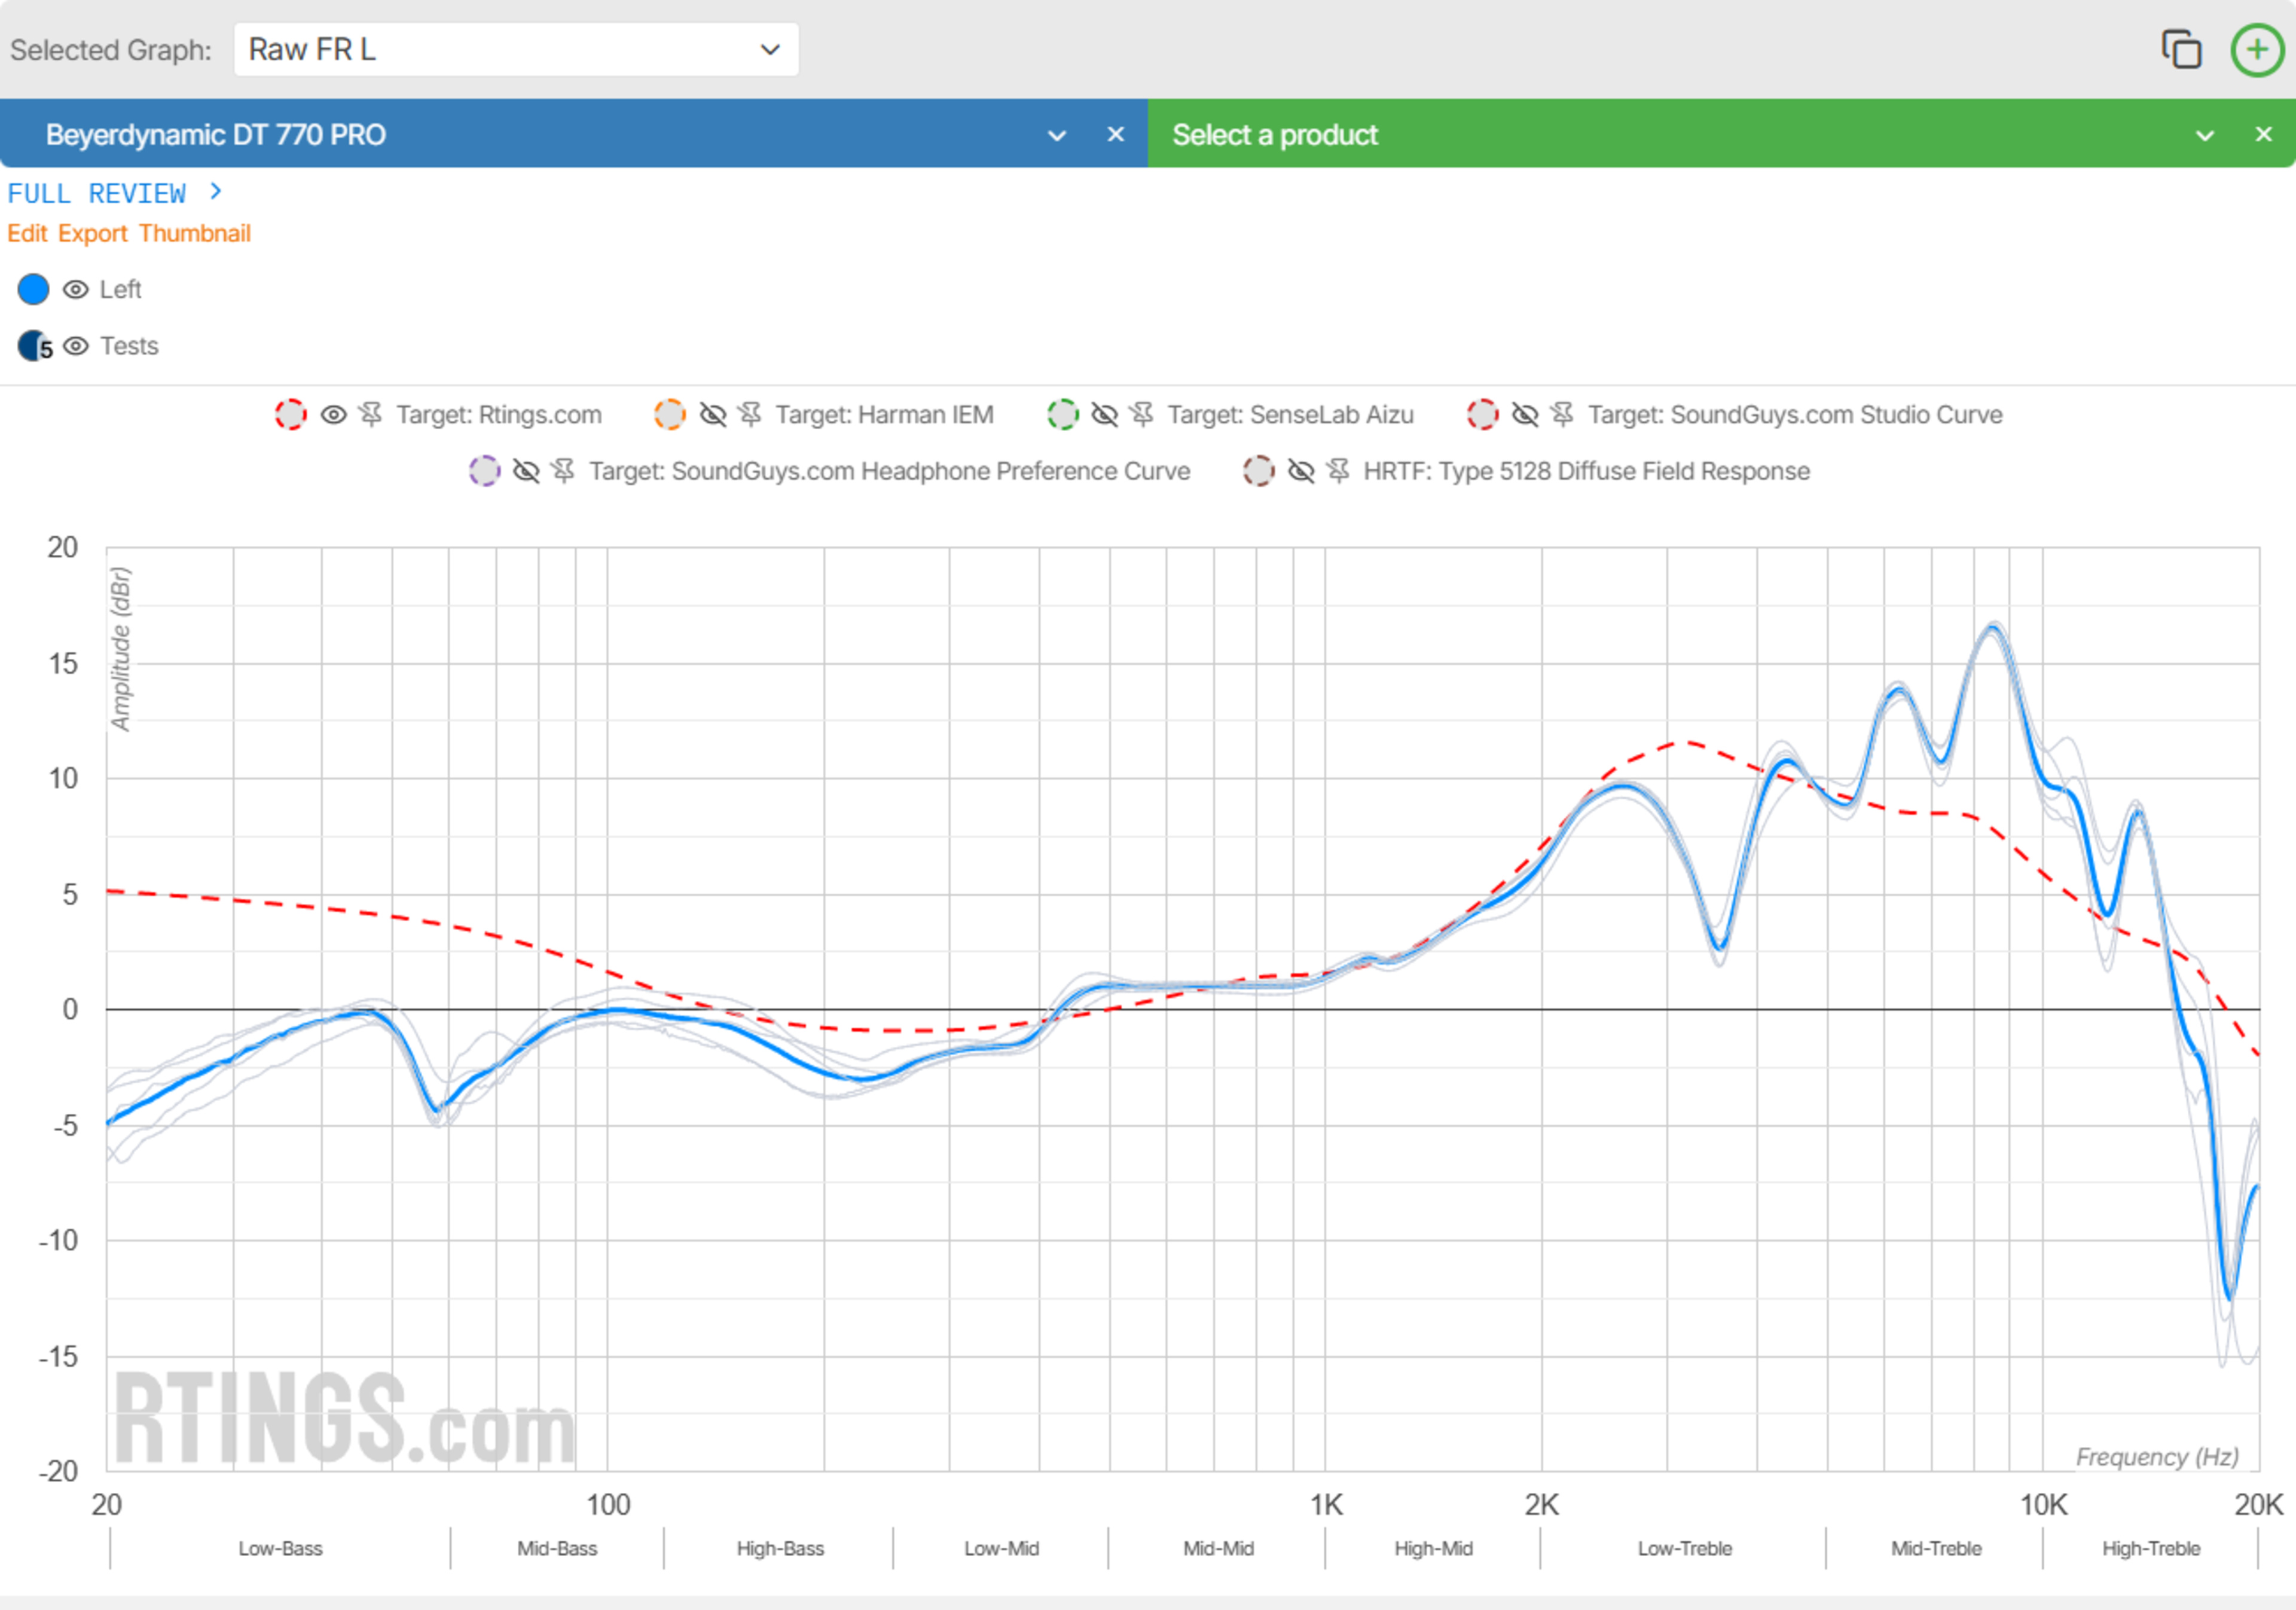Click the green add graph plus icon
The image size is (2296, 1610).
(2257, 49)
